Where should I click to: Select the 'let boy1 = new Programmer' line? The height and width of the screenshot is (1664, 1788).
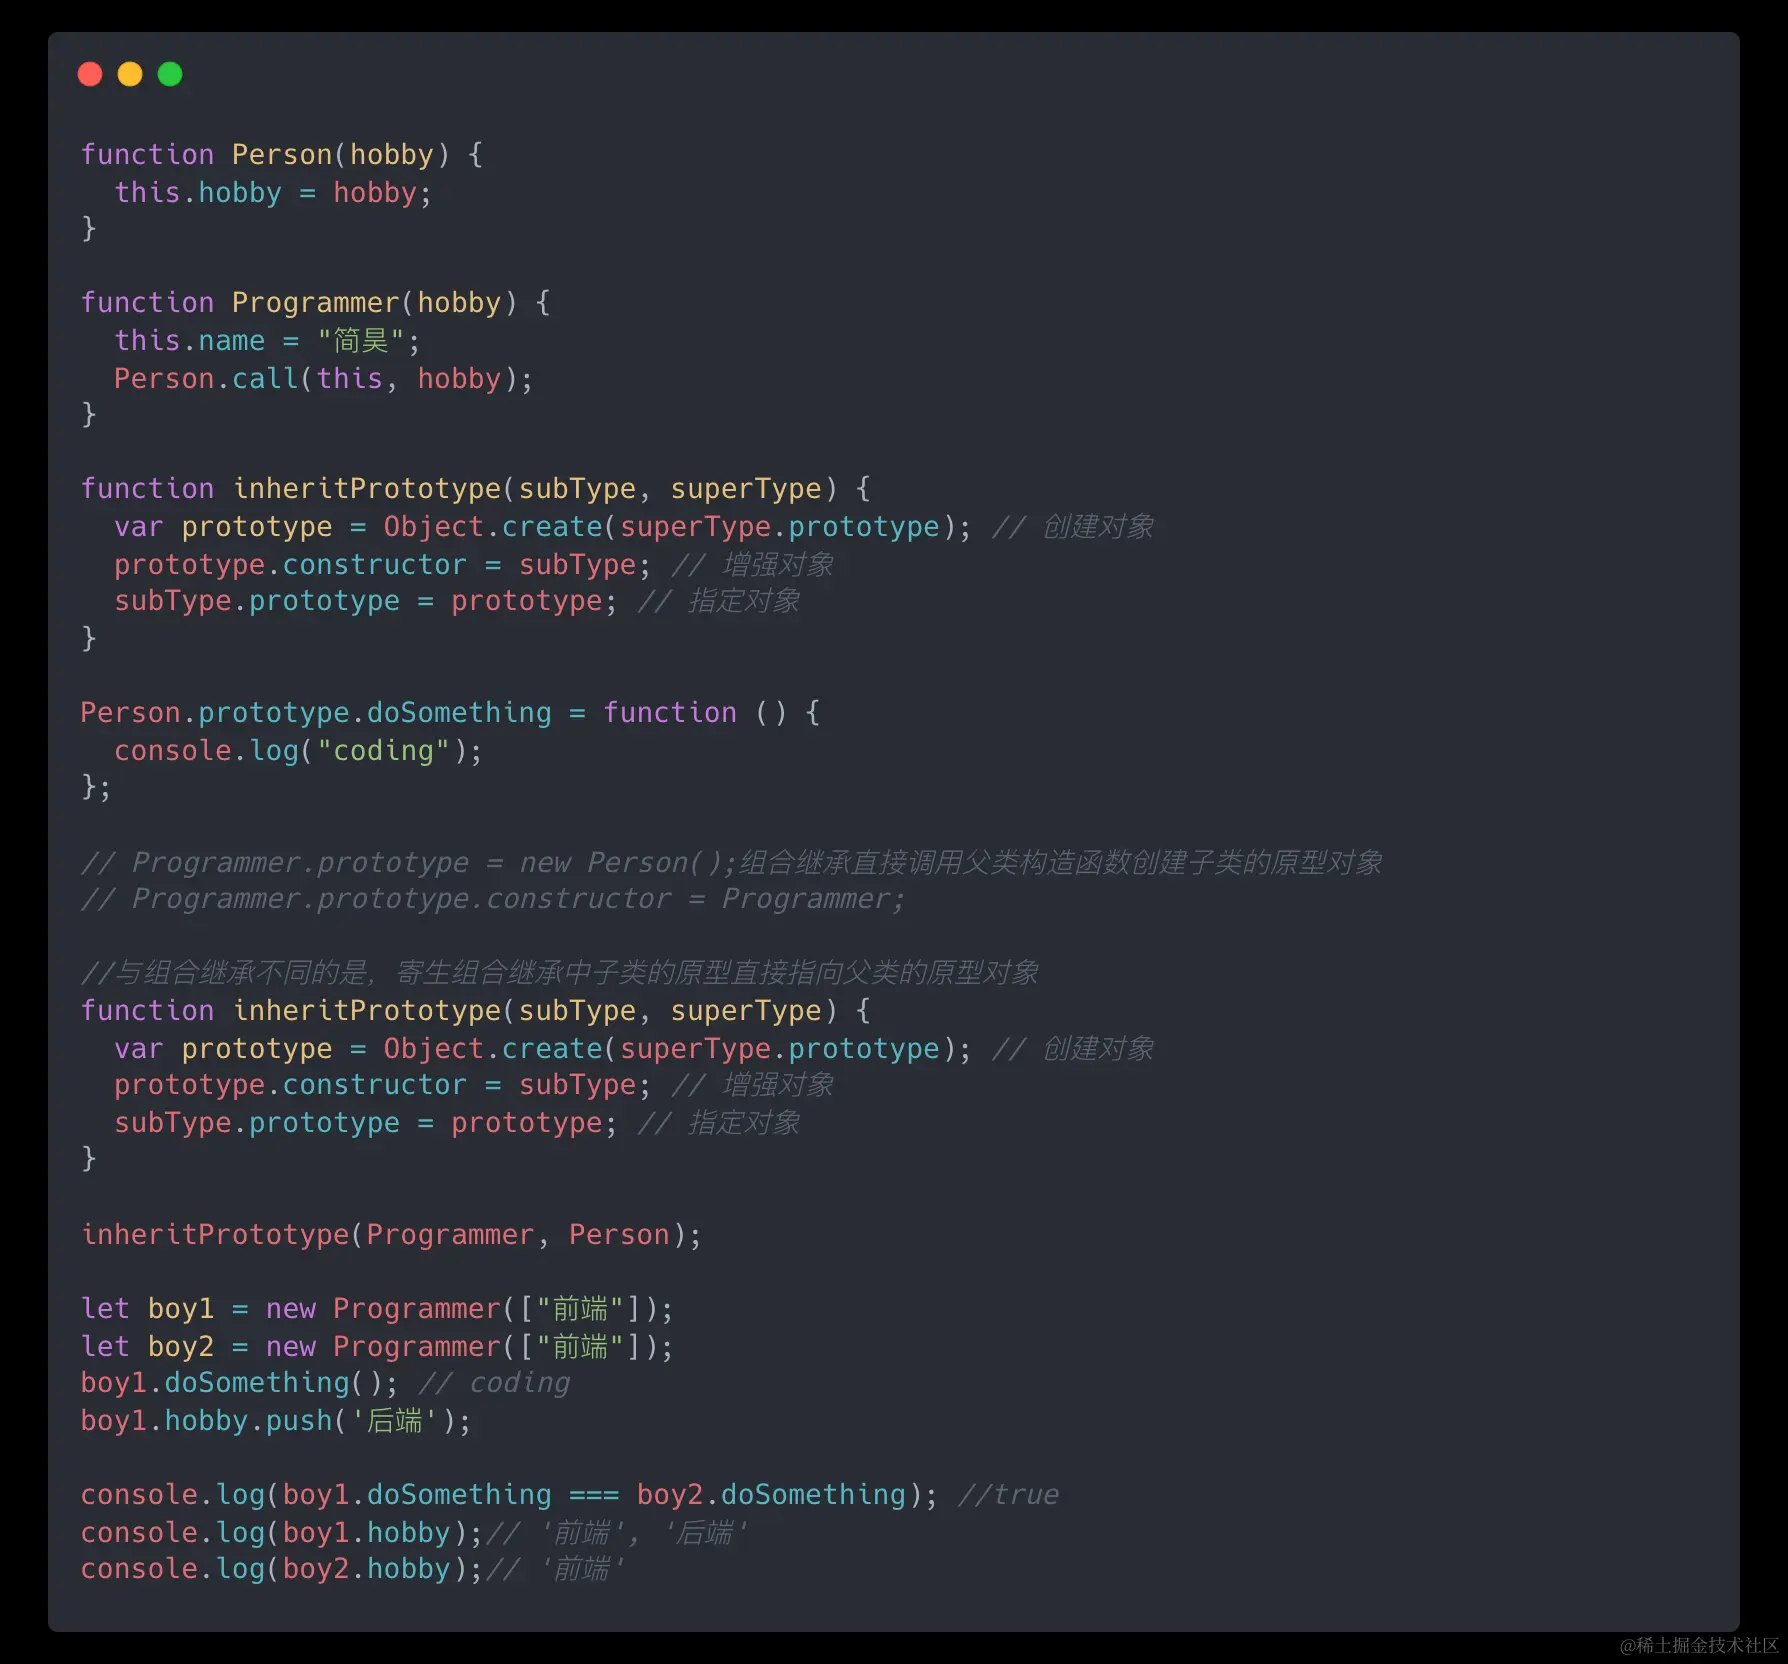click(377, 1309)
